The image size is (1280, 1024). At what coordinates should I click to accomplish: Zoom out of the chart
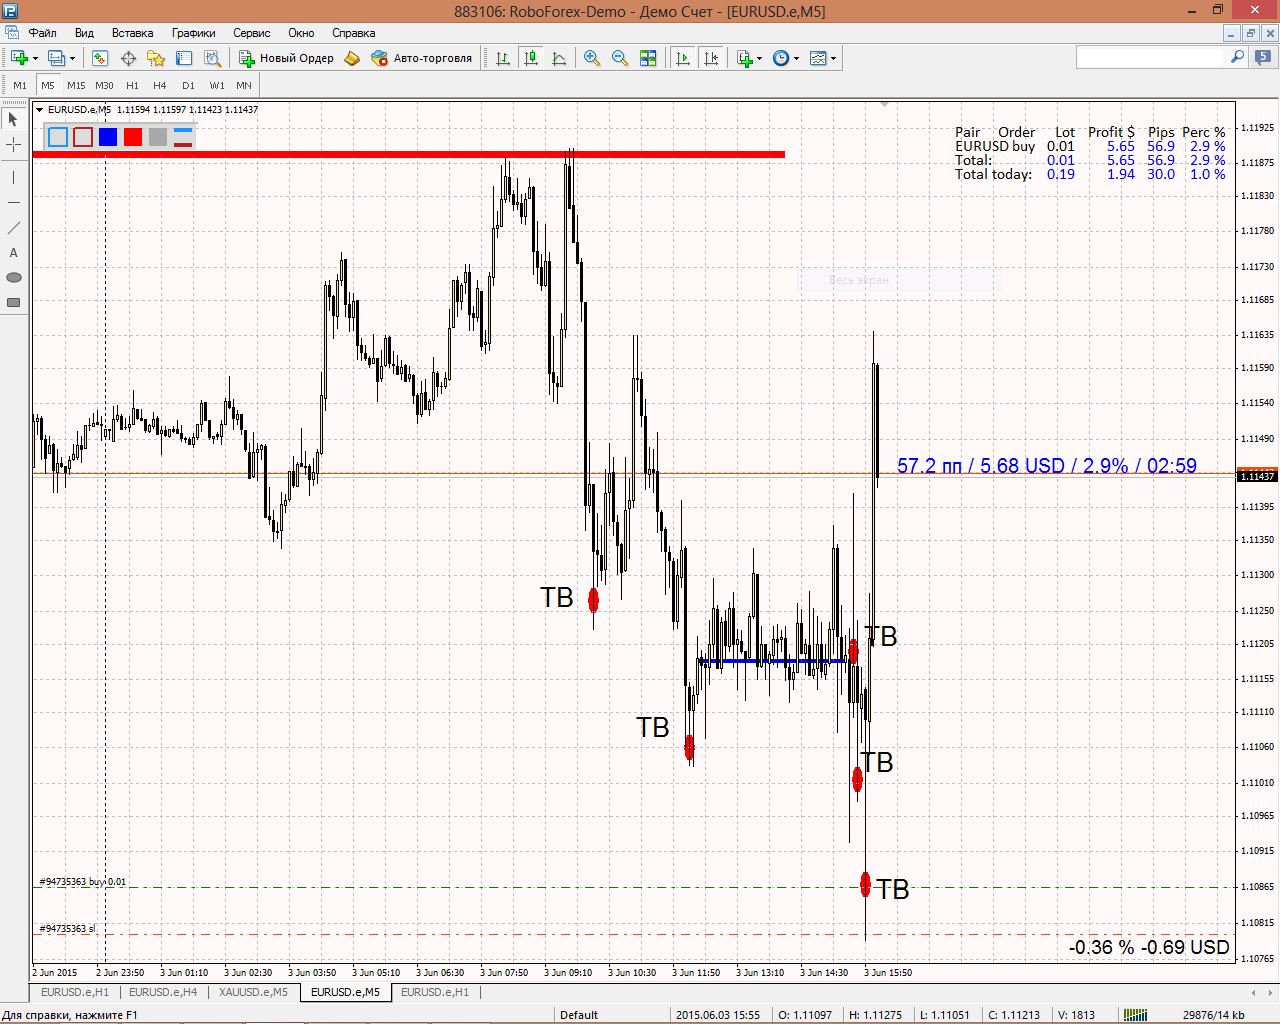pyautogui.click(x=620, y=58)
